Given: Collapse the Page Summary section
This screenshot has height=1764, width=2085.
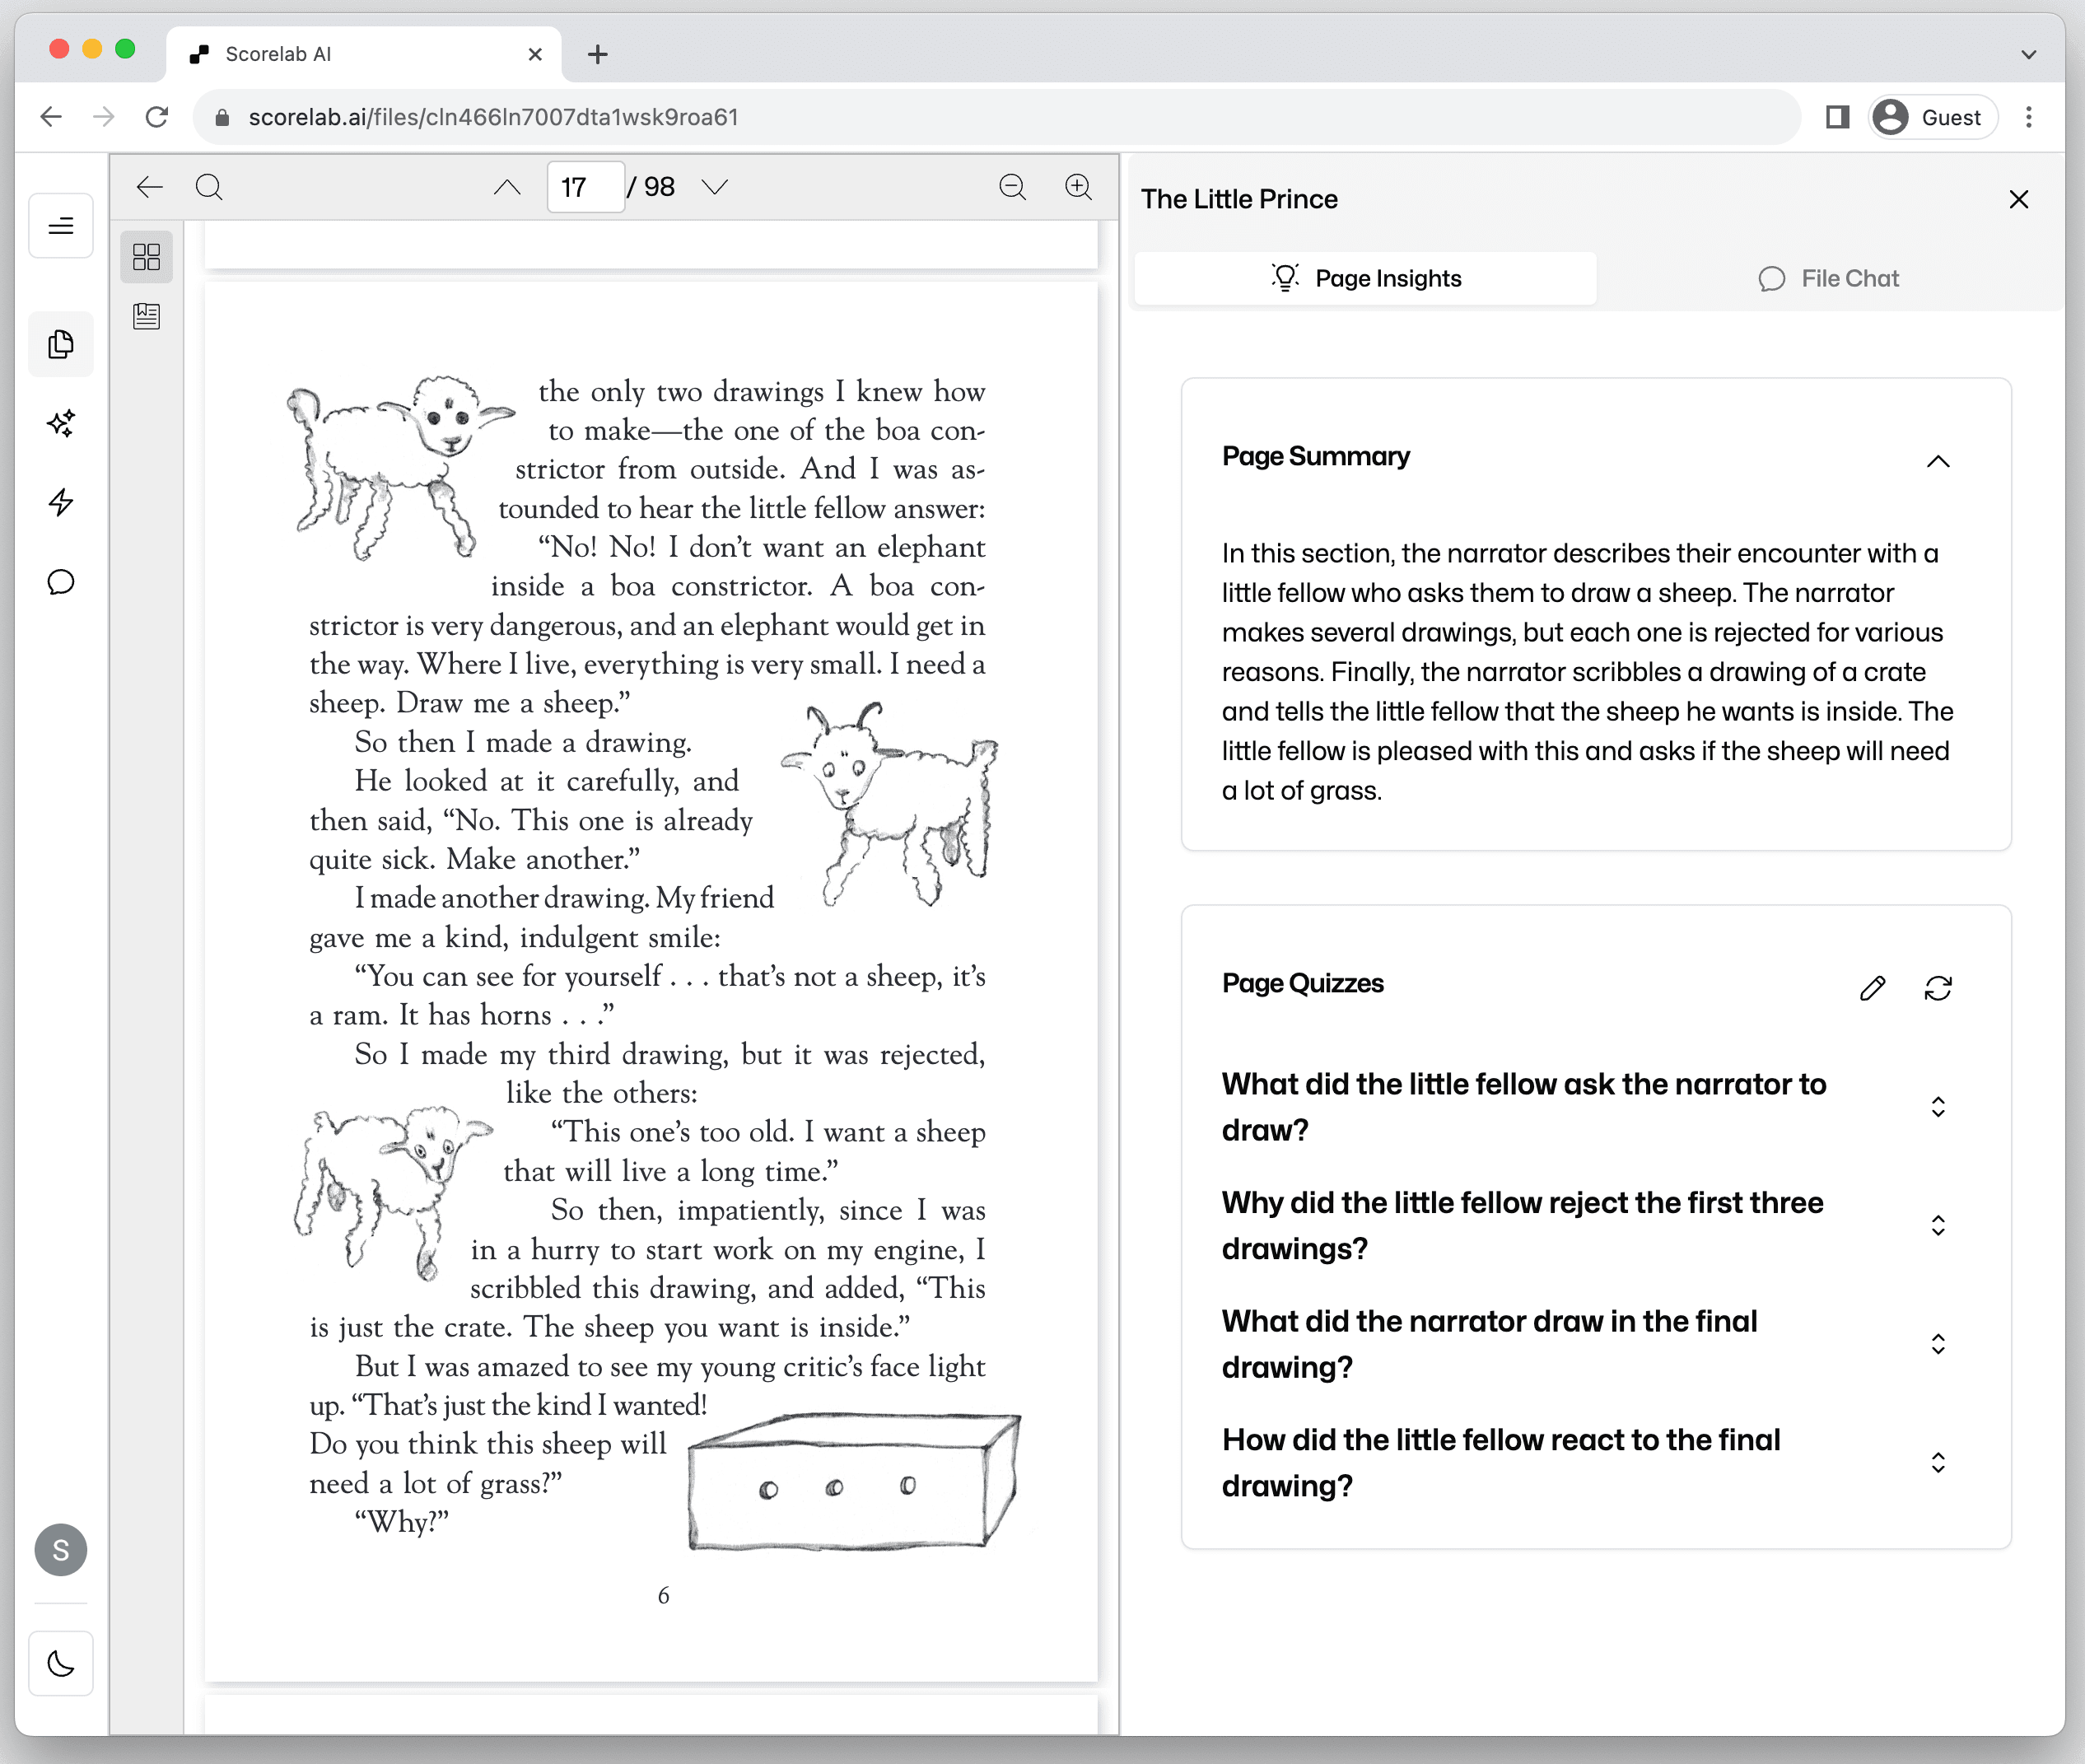Looking at the screenshot, I should click(x=1937, y=461).
